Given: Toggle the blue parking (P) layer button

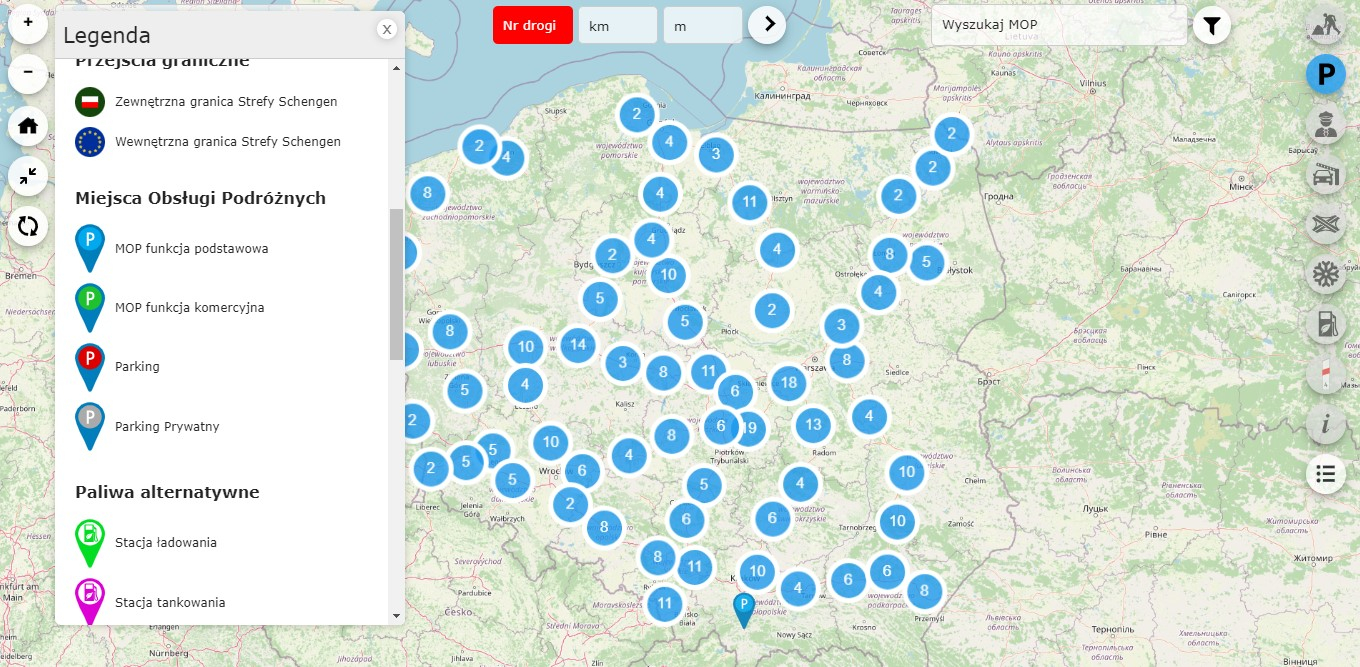Looking at the screenshot, I should coord(1326,74).
